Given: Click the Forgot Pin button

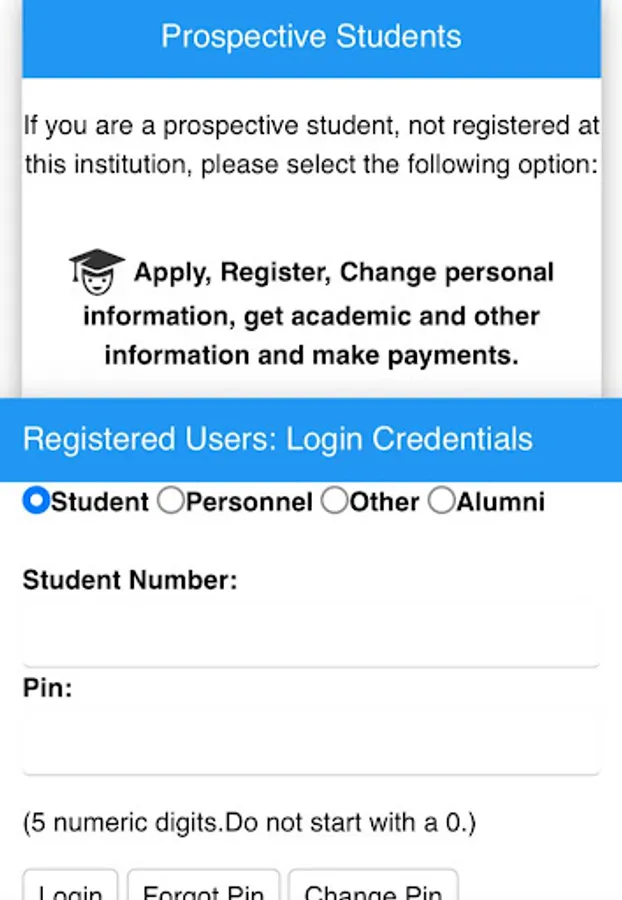Looking at the screenshot, I should [x=203, y=890].
